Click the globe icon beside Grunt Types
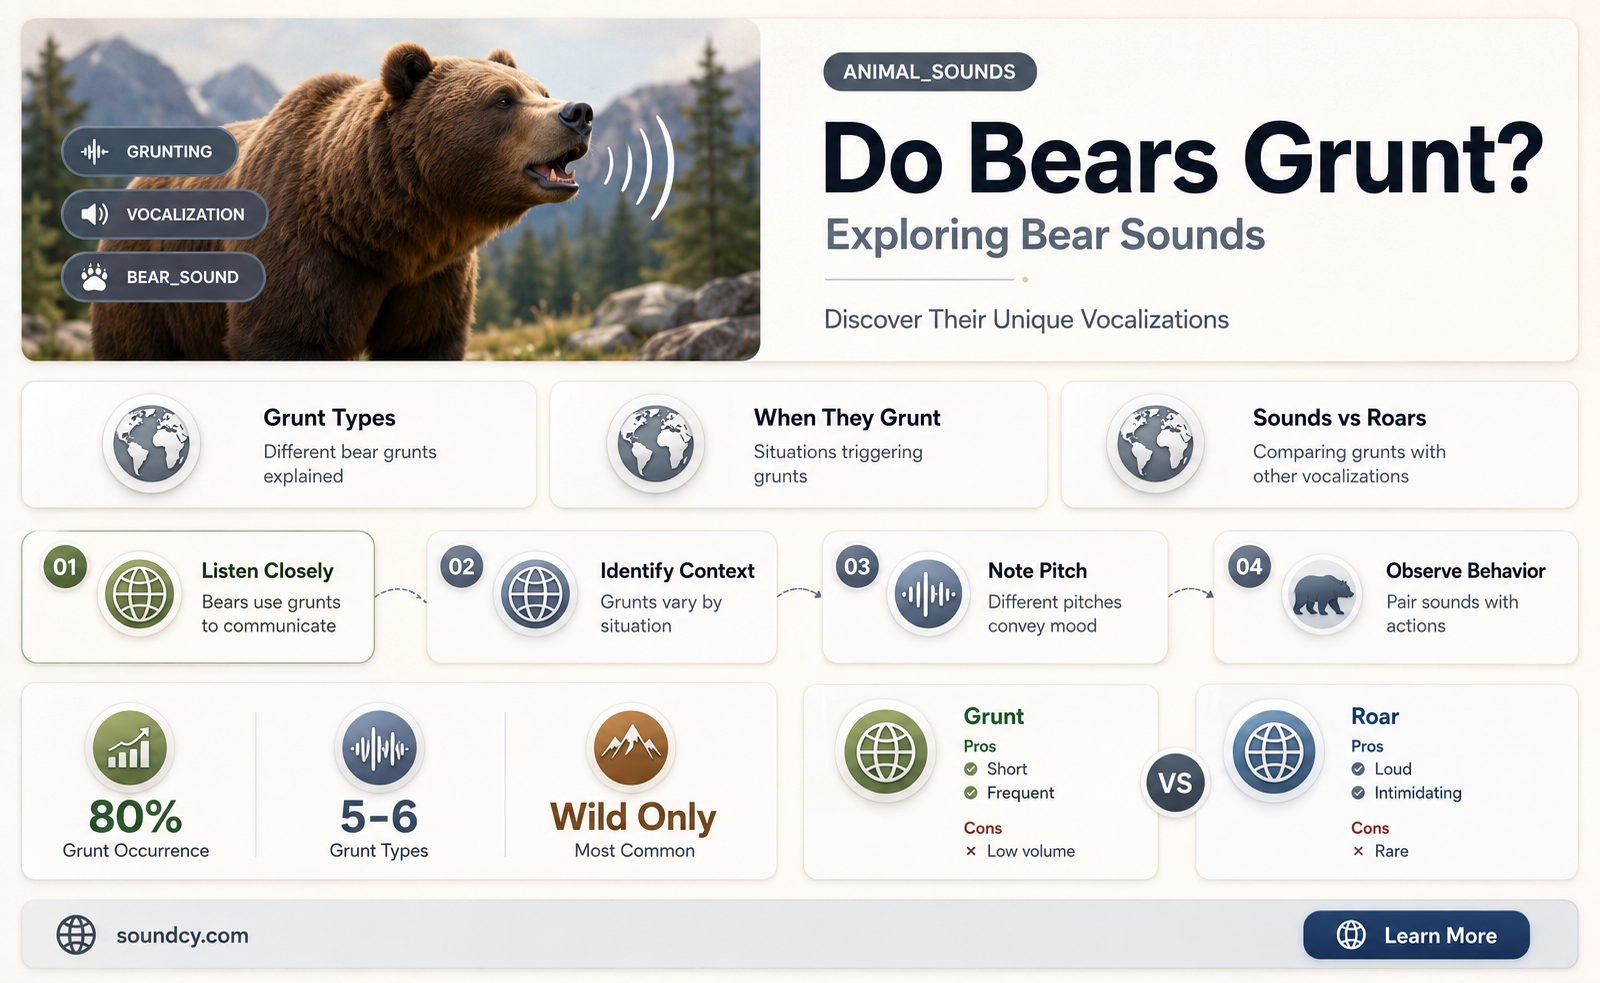 pos(151,444)
